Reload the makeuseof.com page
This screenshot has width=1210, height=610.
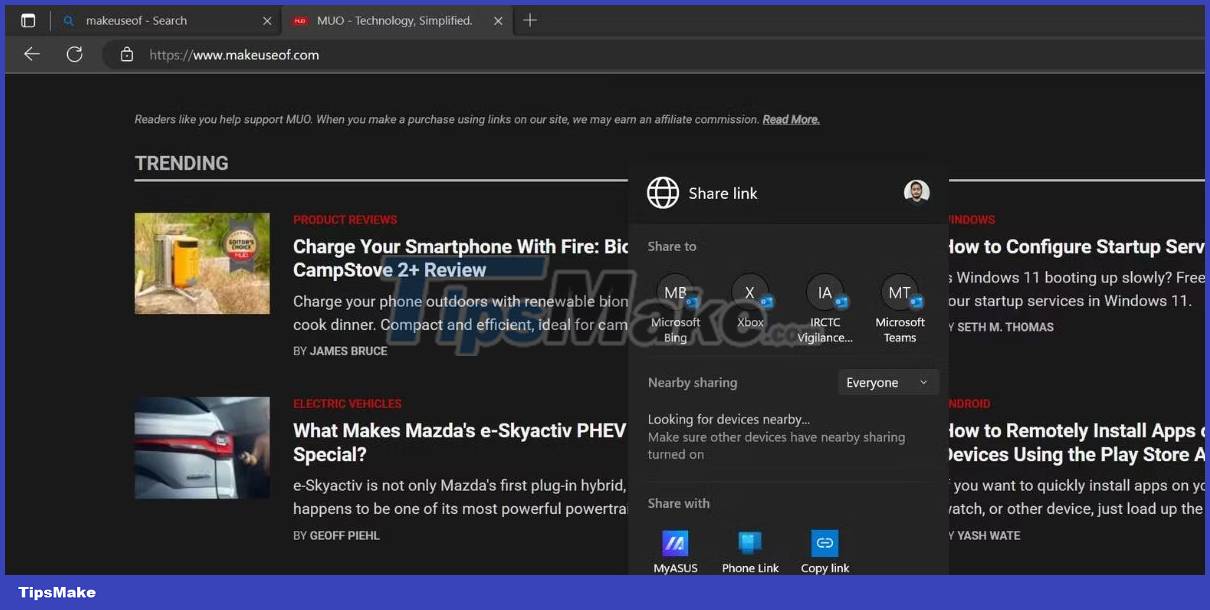pyautogui.click(x=75, y=55)
